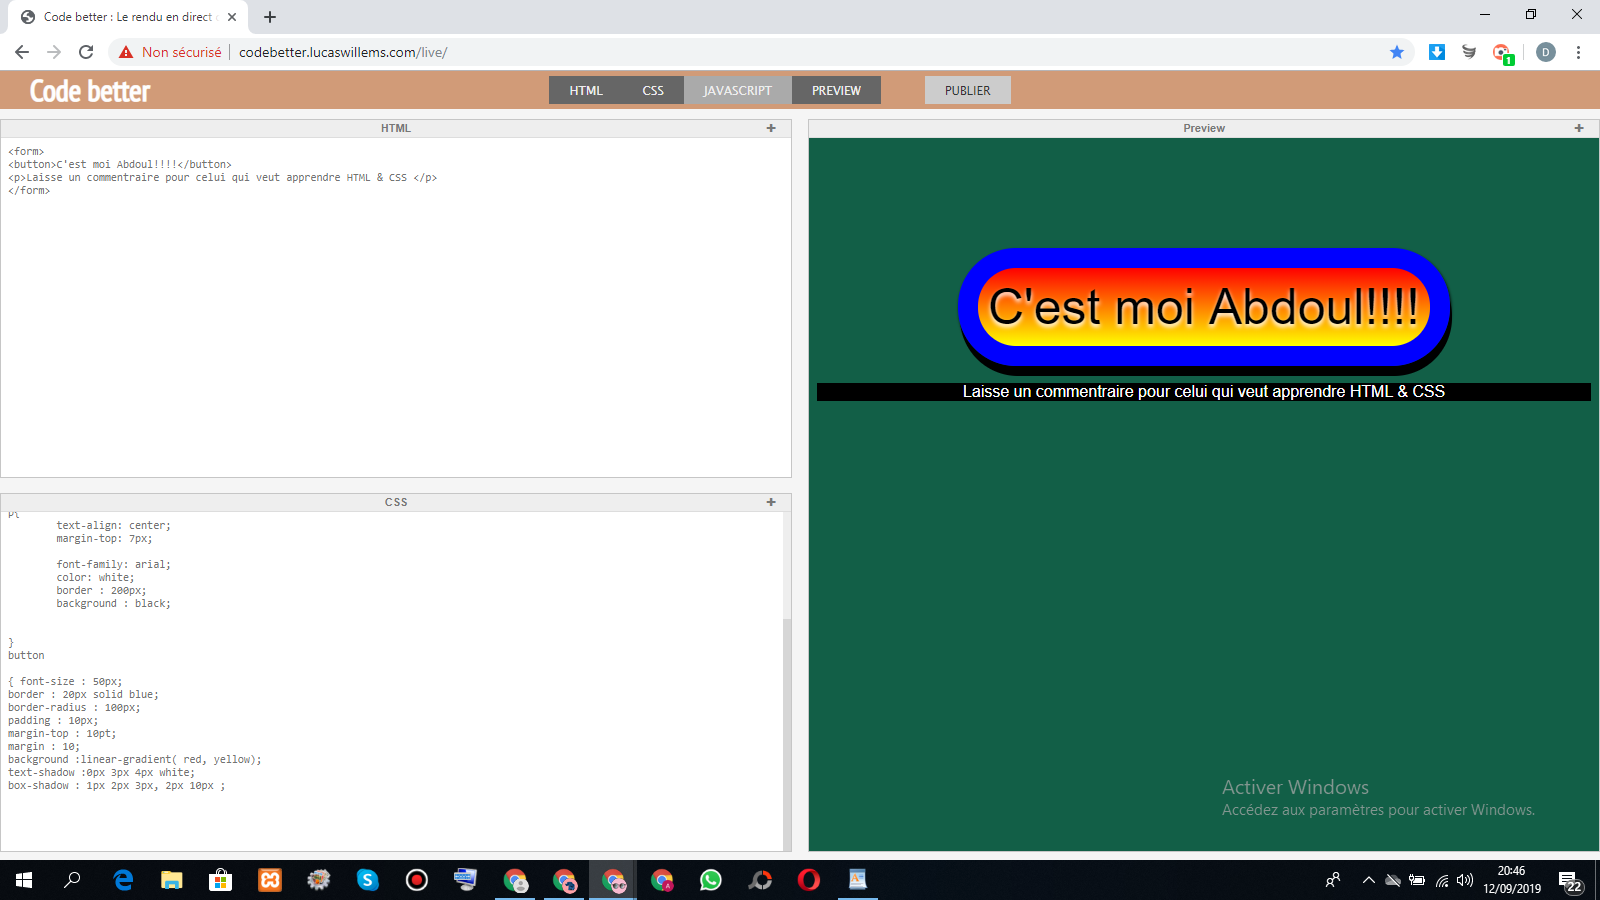Bookmark this page with the star icon
The image size is (1600, 900).
1397,52
